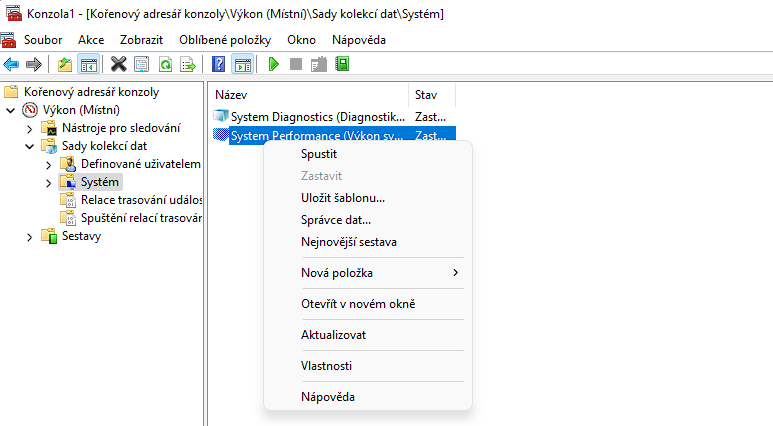The width and height of the screenshot is (773, 426).
Task: Click the blue Back arrow in toolbar
Action: pos(11,64)
